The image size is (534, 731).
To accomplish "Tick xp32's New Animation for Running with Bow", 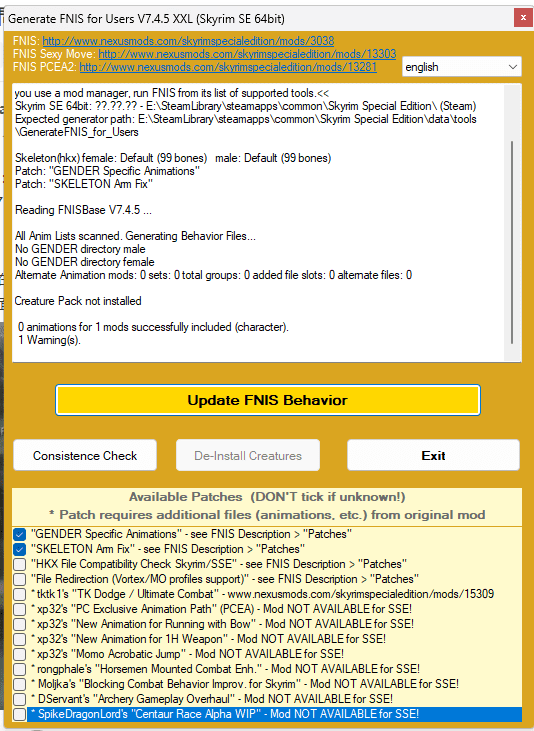I will coord(20,624).
